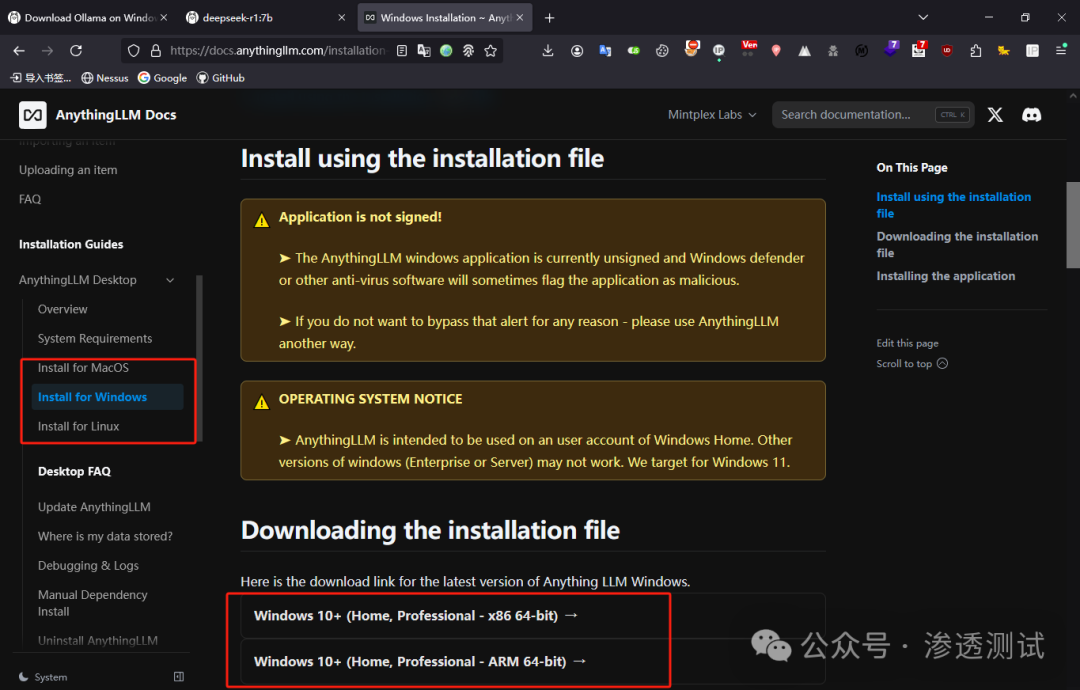Screen dimensions: 1080x690
Task: Open the System theme selector
Action: click(x=43, y=677)
